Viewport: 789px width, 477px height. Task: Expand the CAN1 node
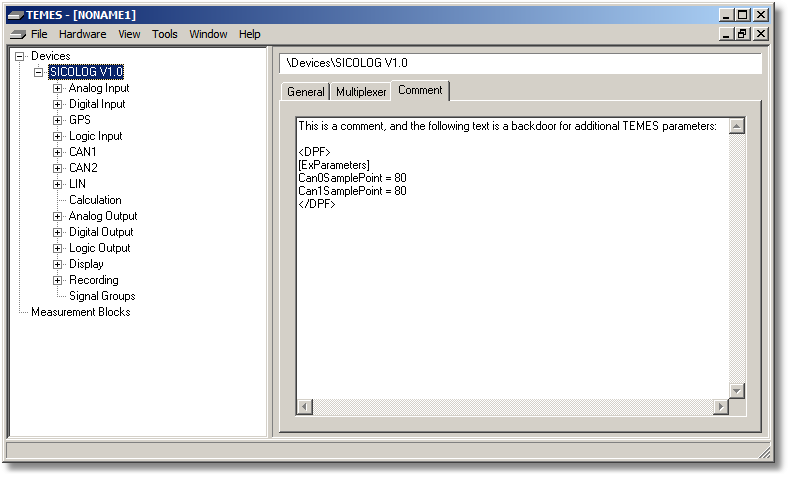point(57,152)
